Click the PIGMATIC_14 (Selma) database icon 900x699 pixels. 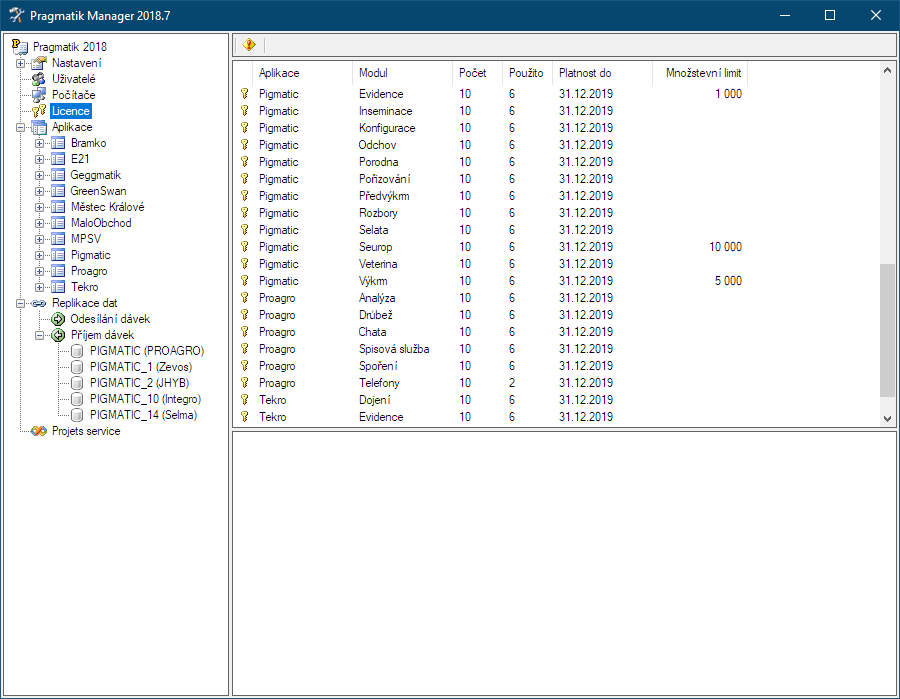point(77,415)
